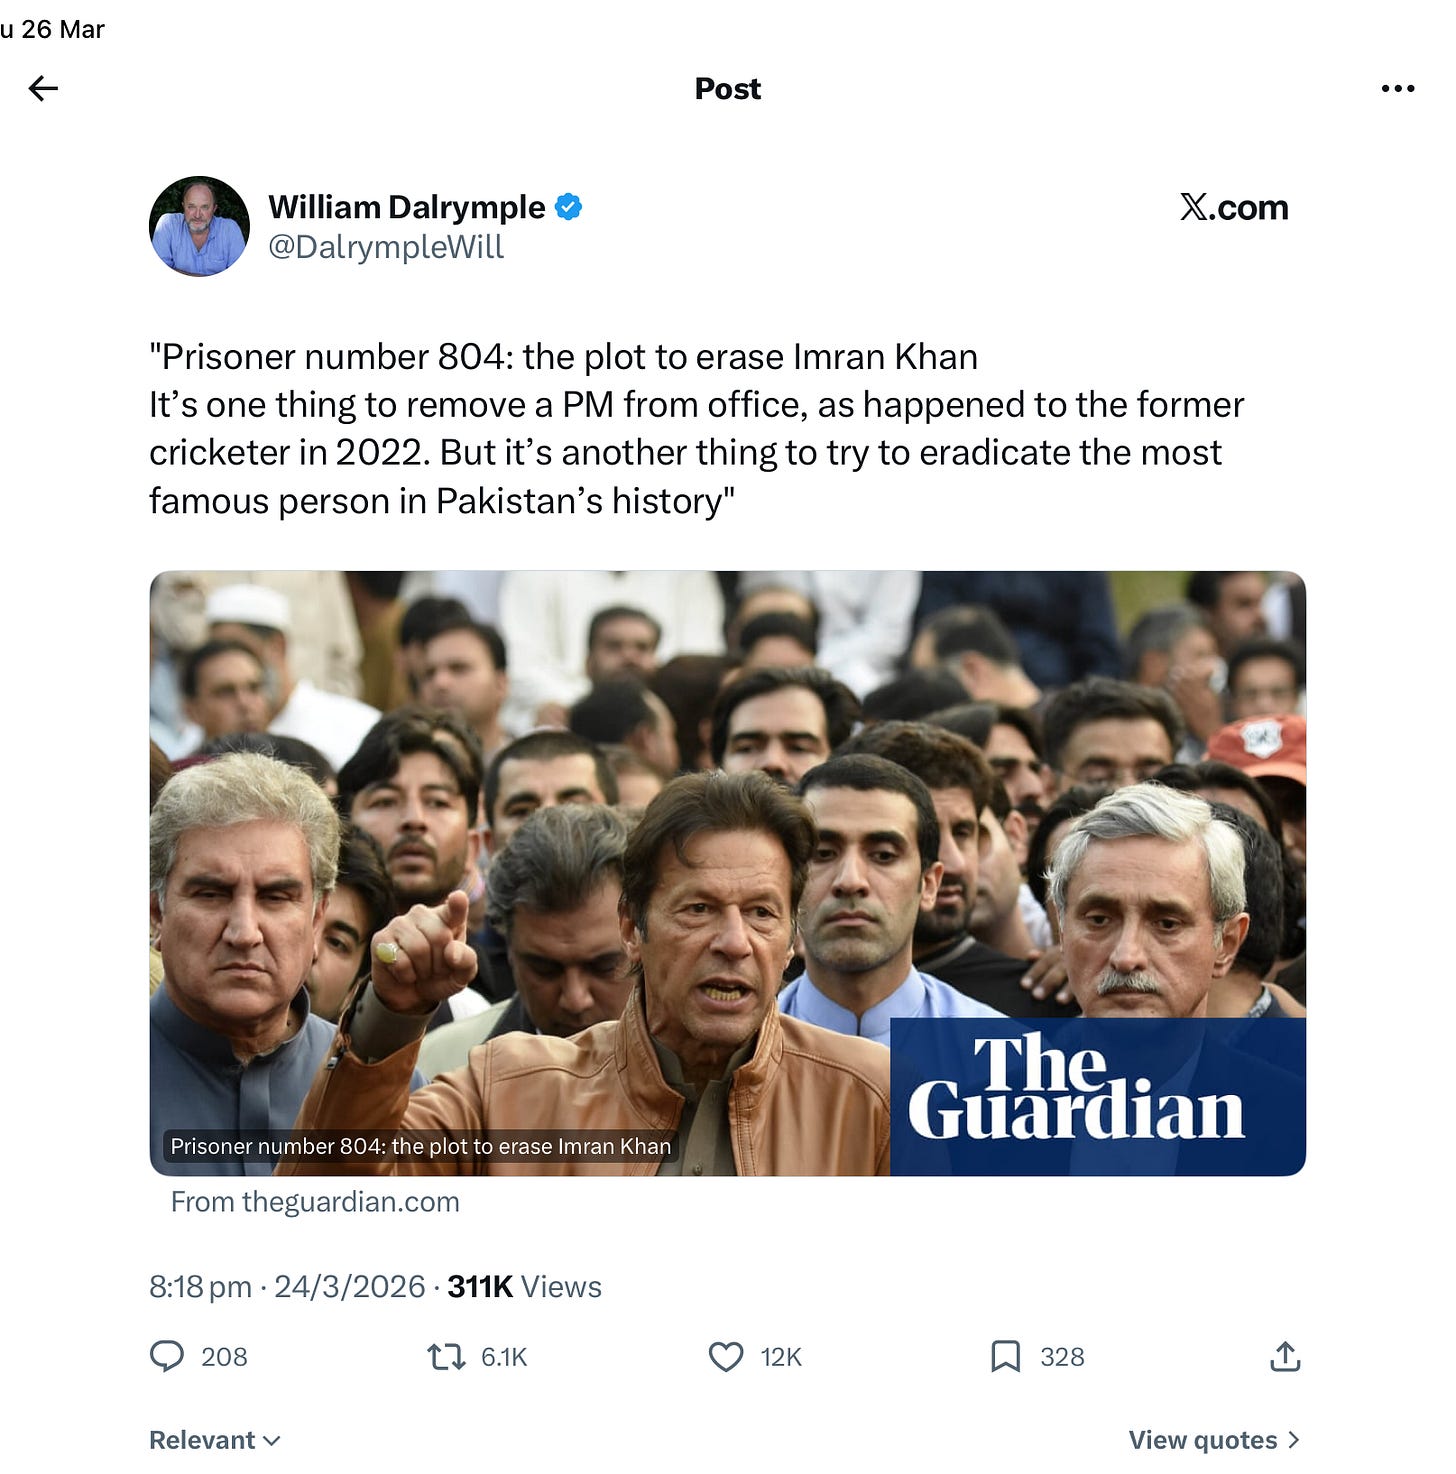Viewport: 1456px width, 1474px height.
Task: Open the share upload icon
Action: (1285, 1356)
